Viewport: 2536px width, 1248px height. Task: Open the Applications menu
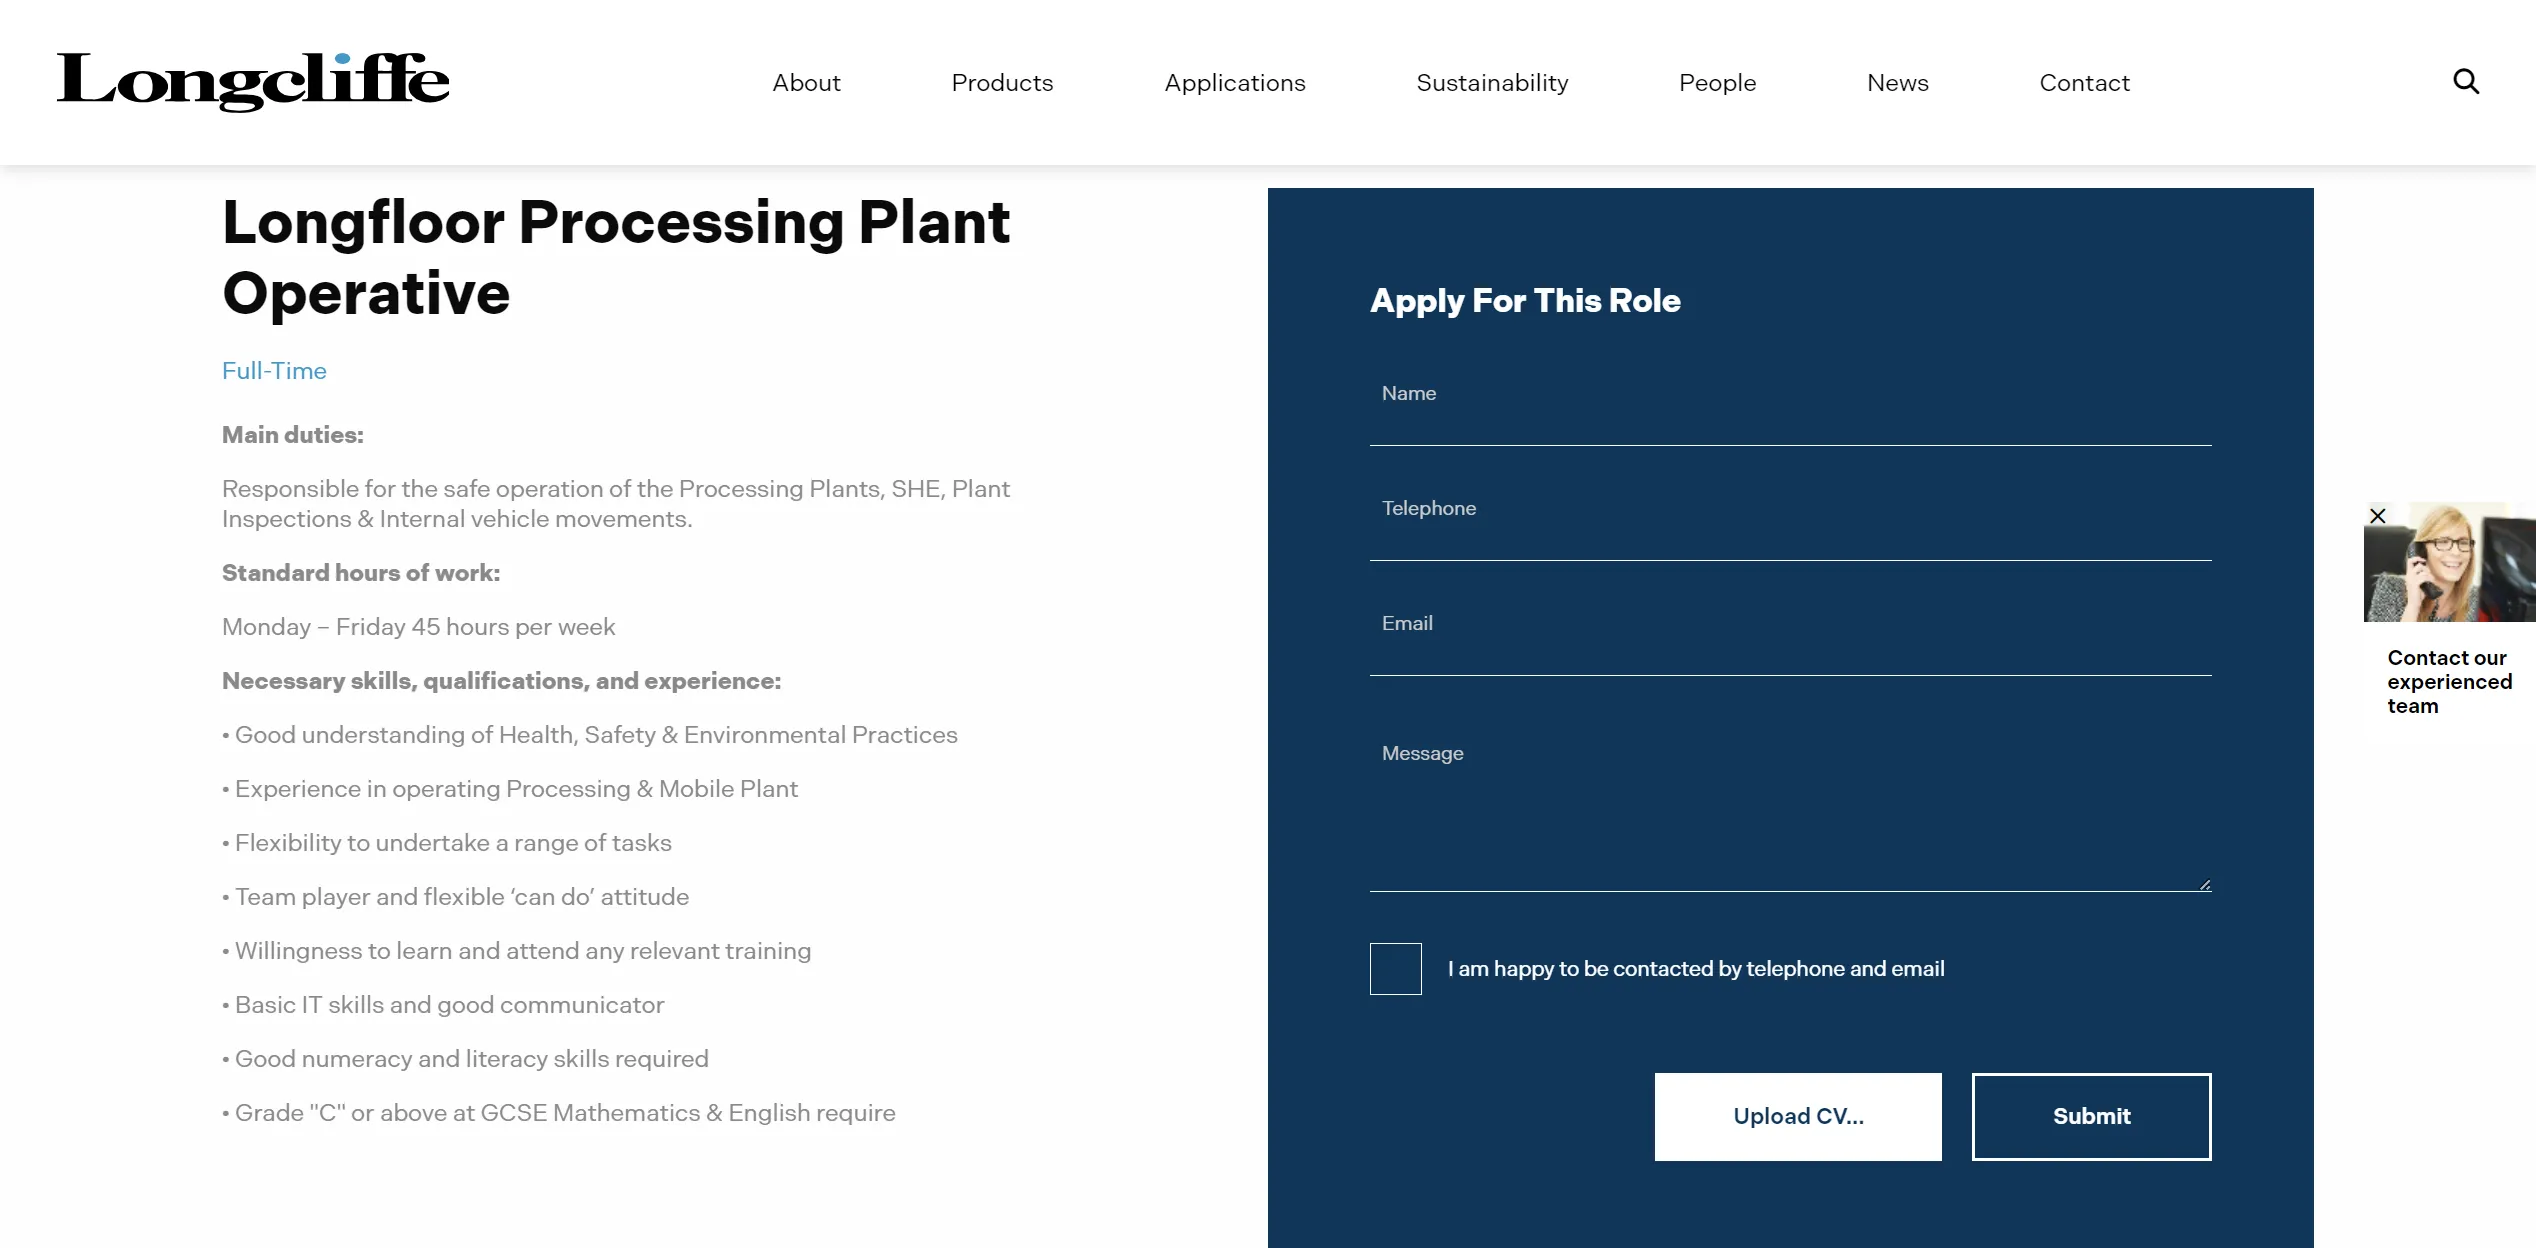[1235, 82]
